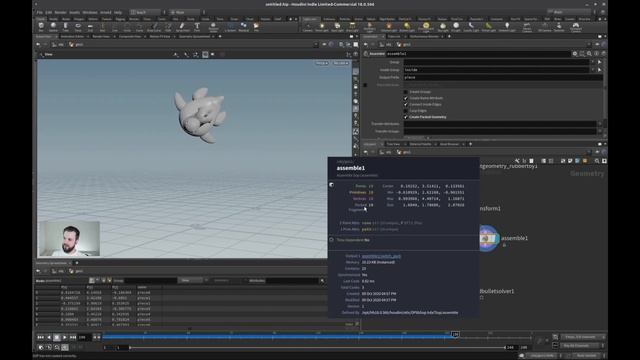
Task: Add a Sky Light from the shelf
Action: click(443, 27)
